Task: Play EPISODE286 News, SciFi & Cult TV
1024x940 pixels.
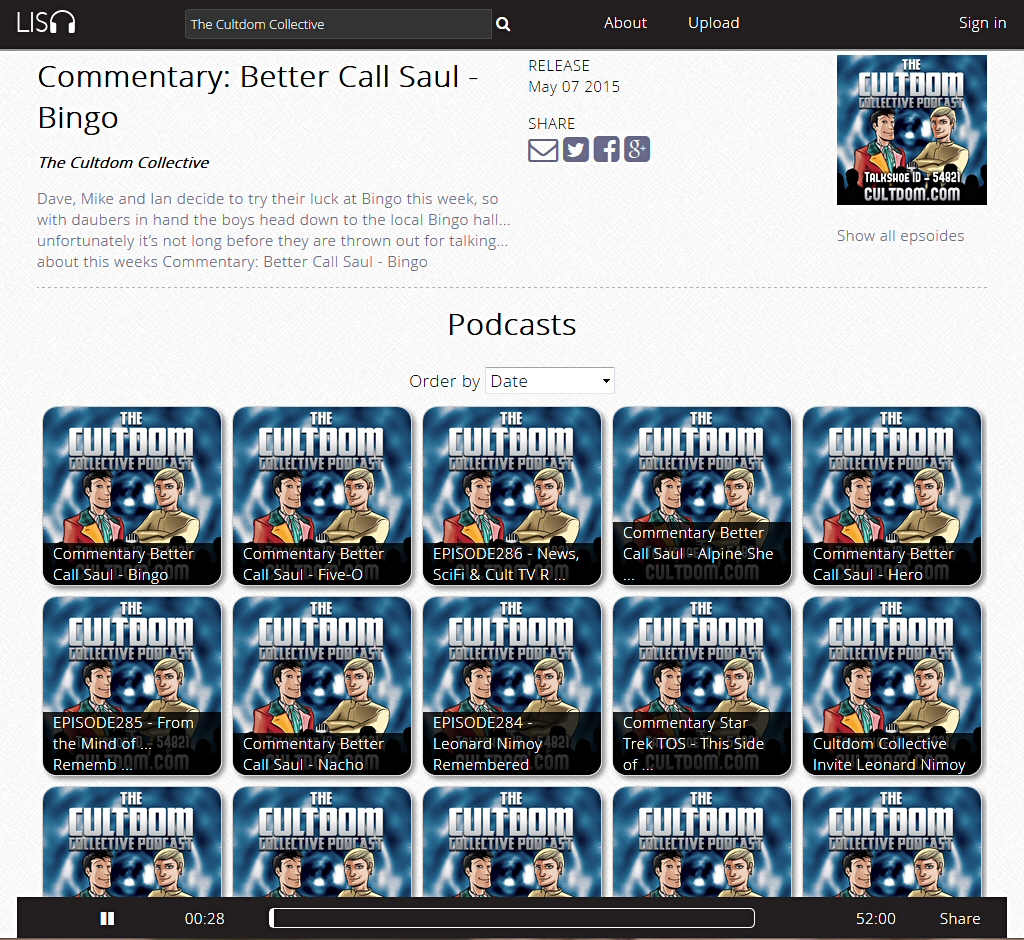Action: (x=511, y=495)
